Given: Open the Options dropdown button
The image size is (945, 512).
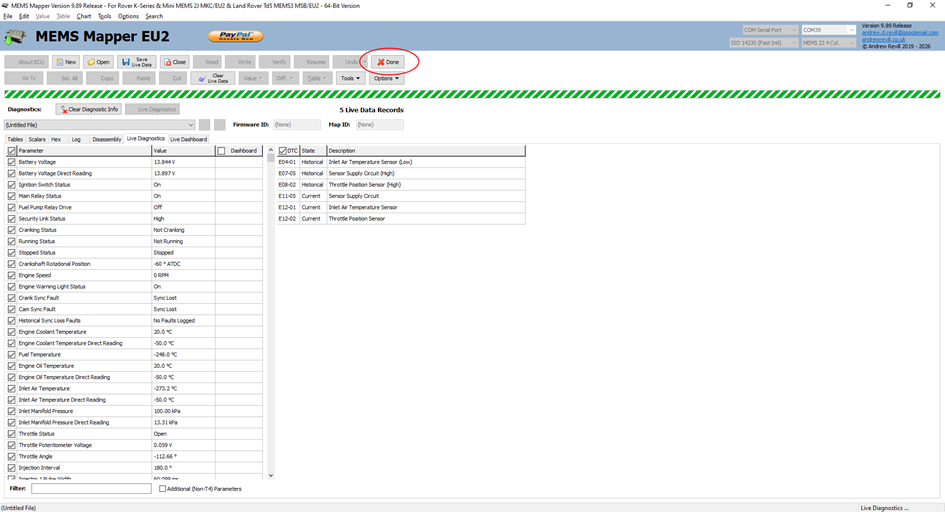Looking at the screenshot, I should click(386, 78).
